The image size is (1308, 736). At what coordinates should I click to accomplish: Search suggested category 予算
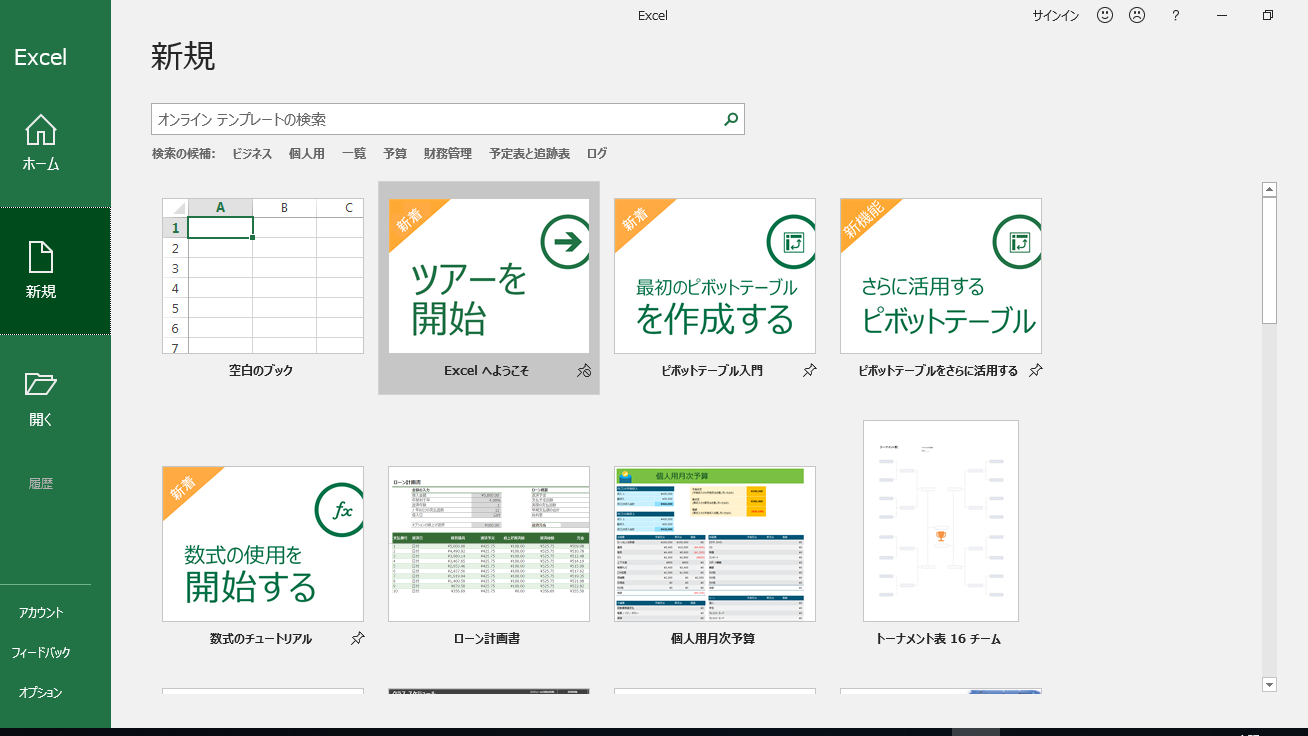395,154
